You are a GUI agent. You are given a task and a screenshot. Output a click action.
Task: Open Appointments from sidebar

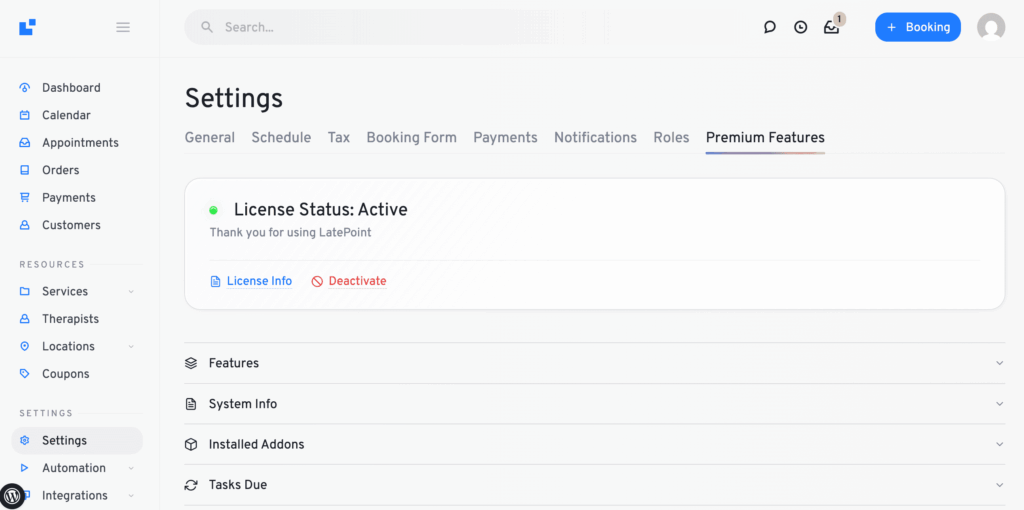pos(80,142)
